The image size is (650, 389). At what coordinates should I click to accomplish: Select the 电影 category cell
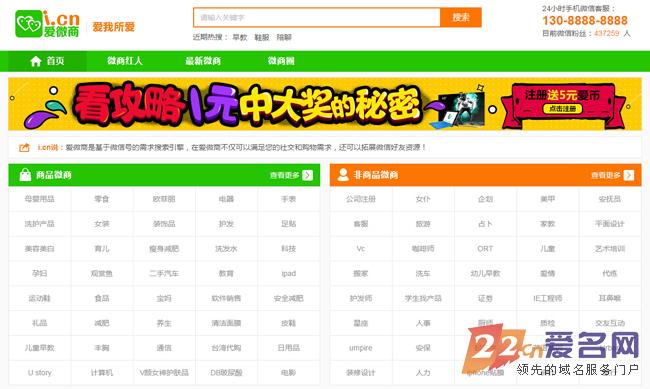[289, 373]
